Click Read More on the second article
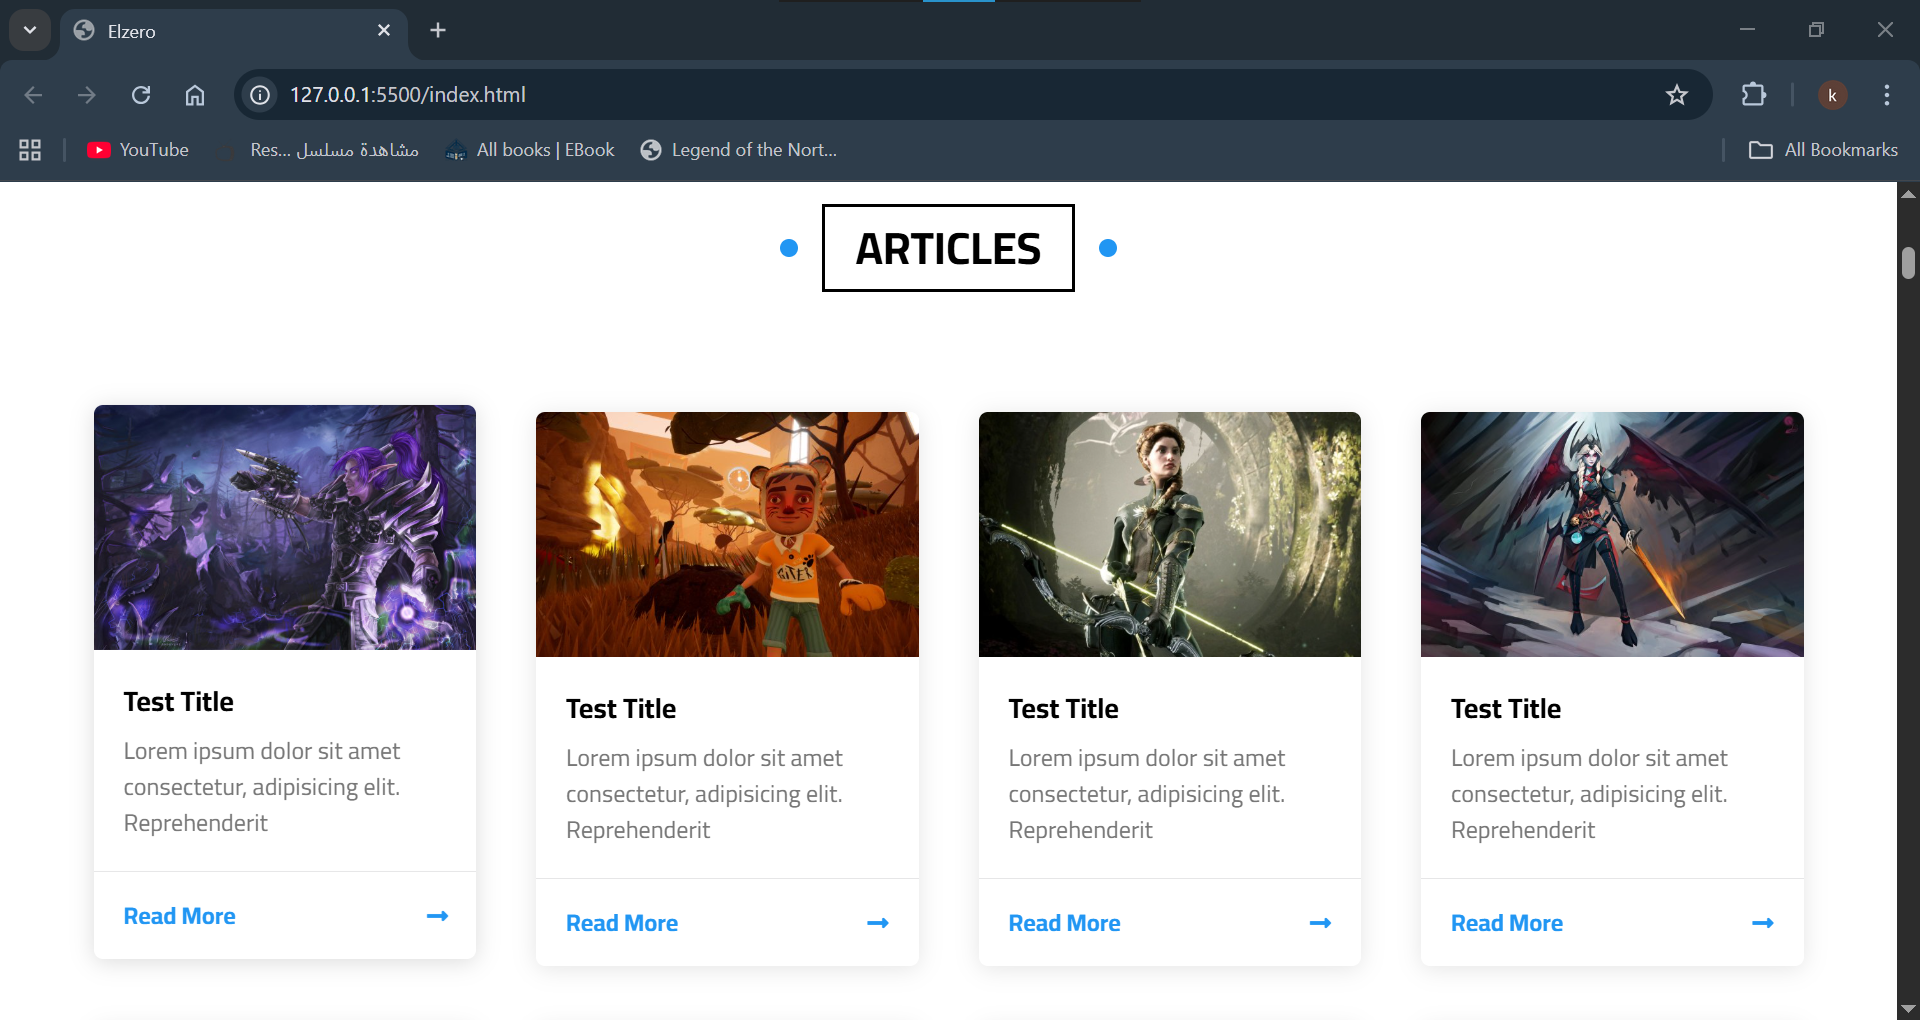1920x1020 pixels. pos(621,923)
